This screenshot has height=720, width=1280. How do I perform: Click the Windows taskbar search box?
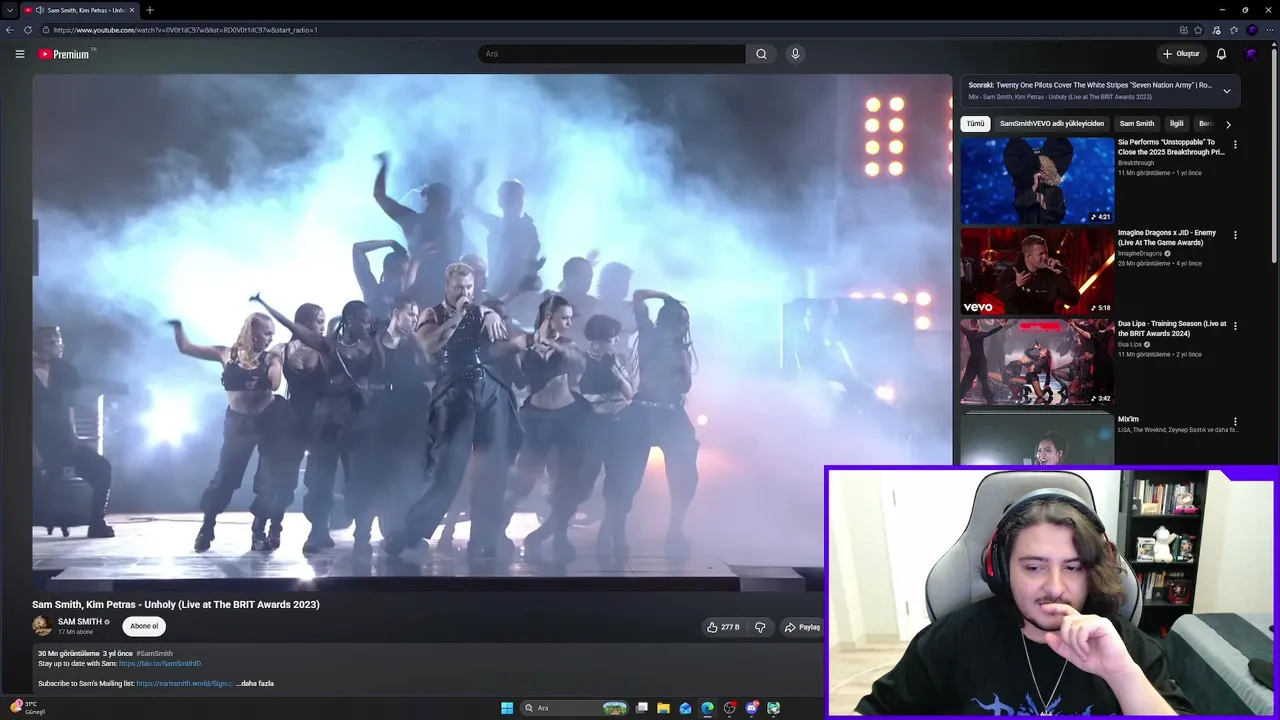[x=575, y=708]
